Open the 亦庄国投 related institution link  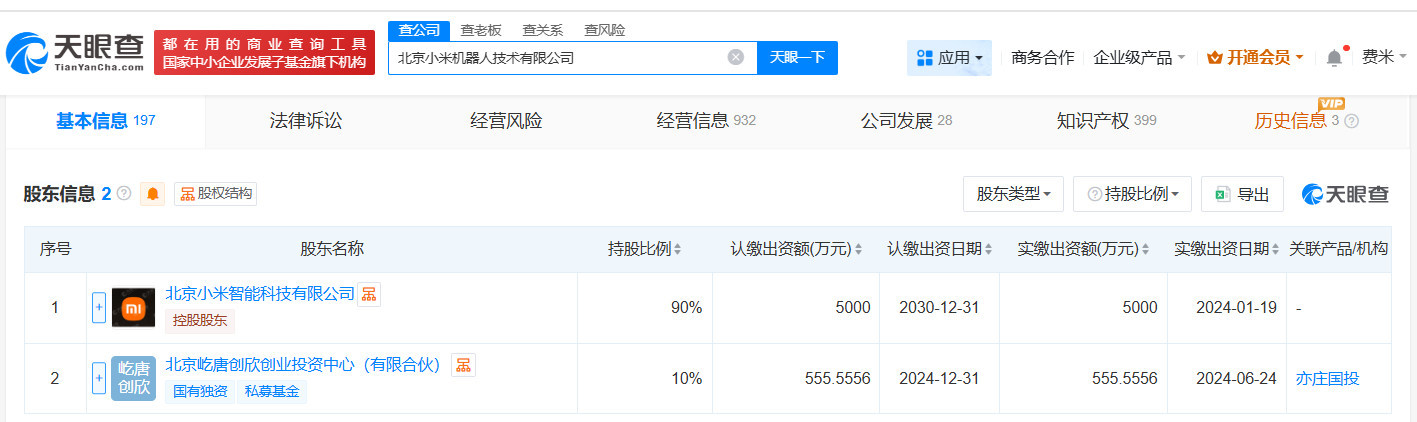(x=1327, y=379)
